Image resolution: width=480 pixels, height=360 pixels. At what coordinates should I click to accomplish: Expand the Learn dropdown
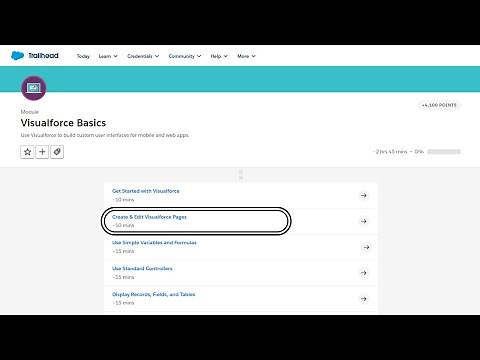pyautogui.click(x=108, y=56)
